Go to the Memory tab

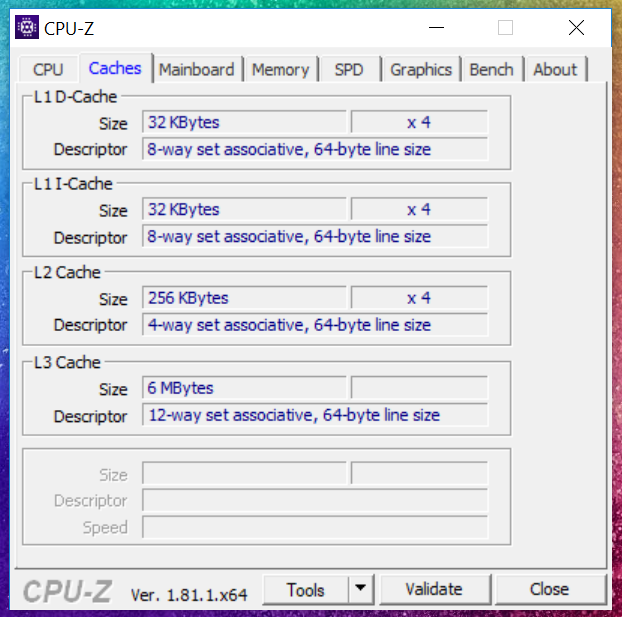(x=280, y=69)
